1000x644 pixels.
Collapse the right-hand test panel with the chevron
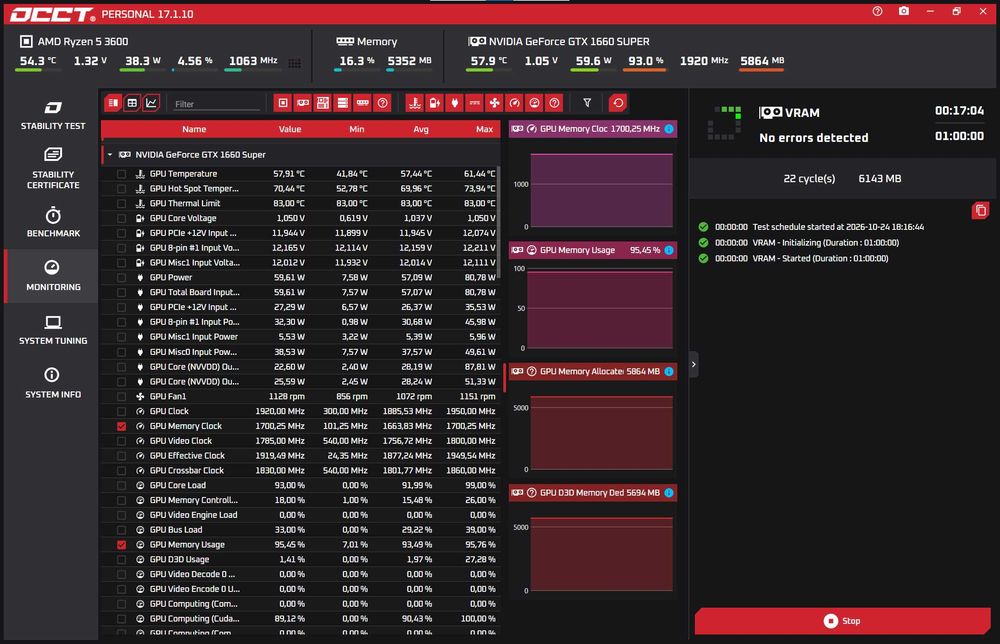pos(694,365)
